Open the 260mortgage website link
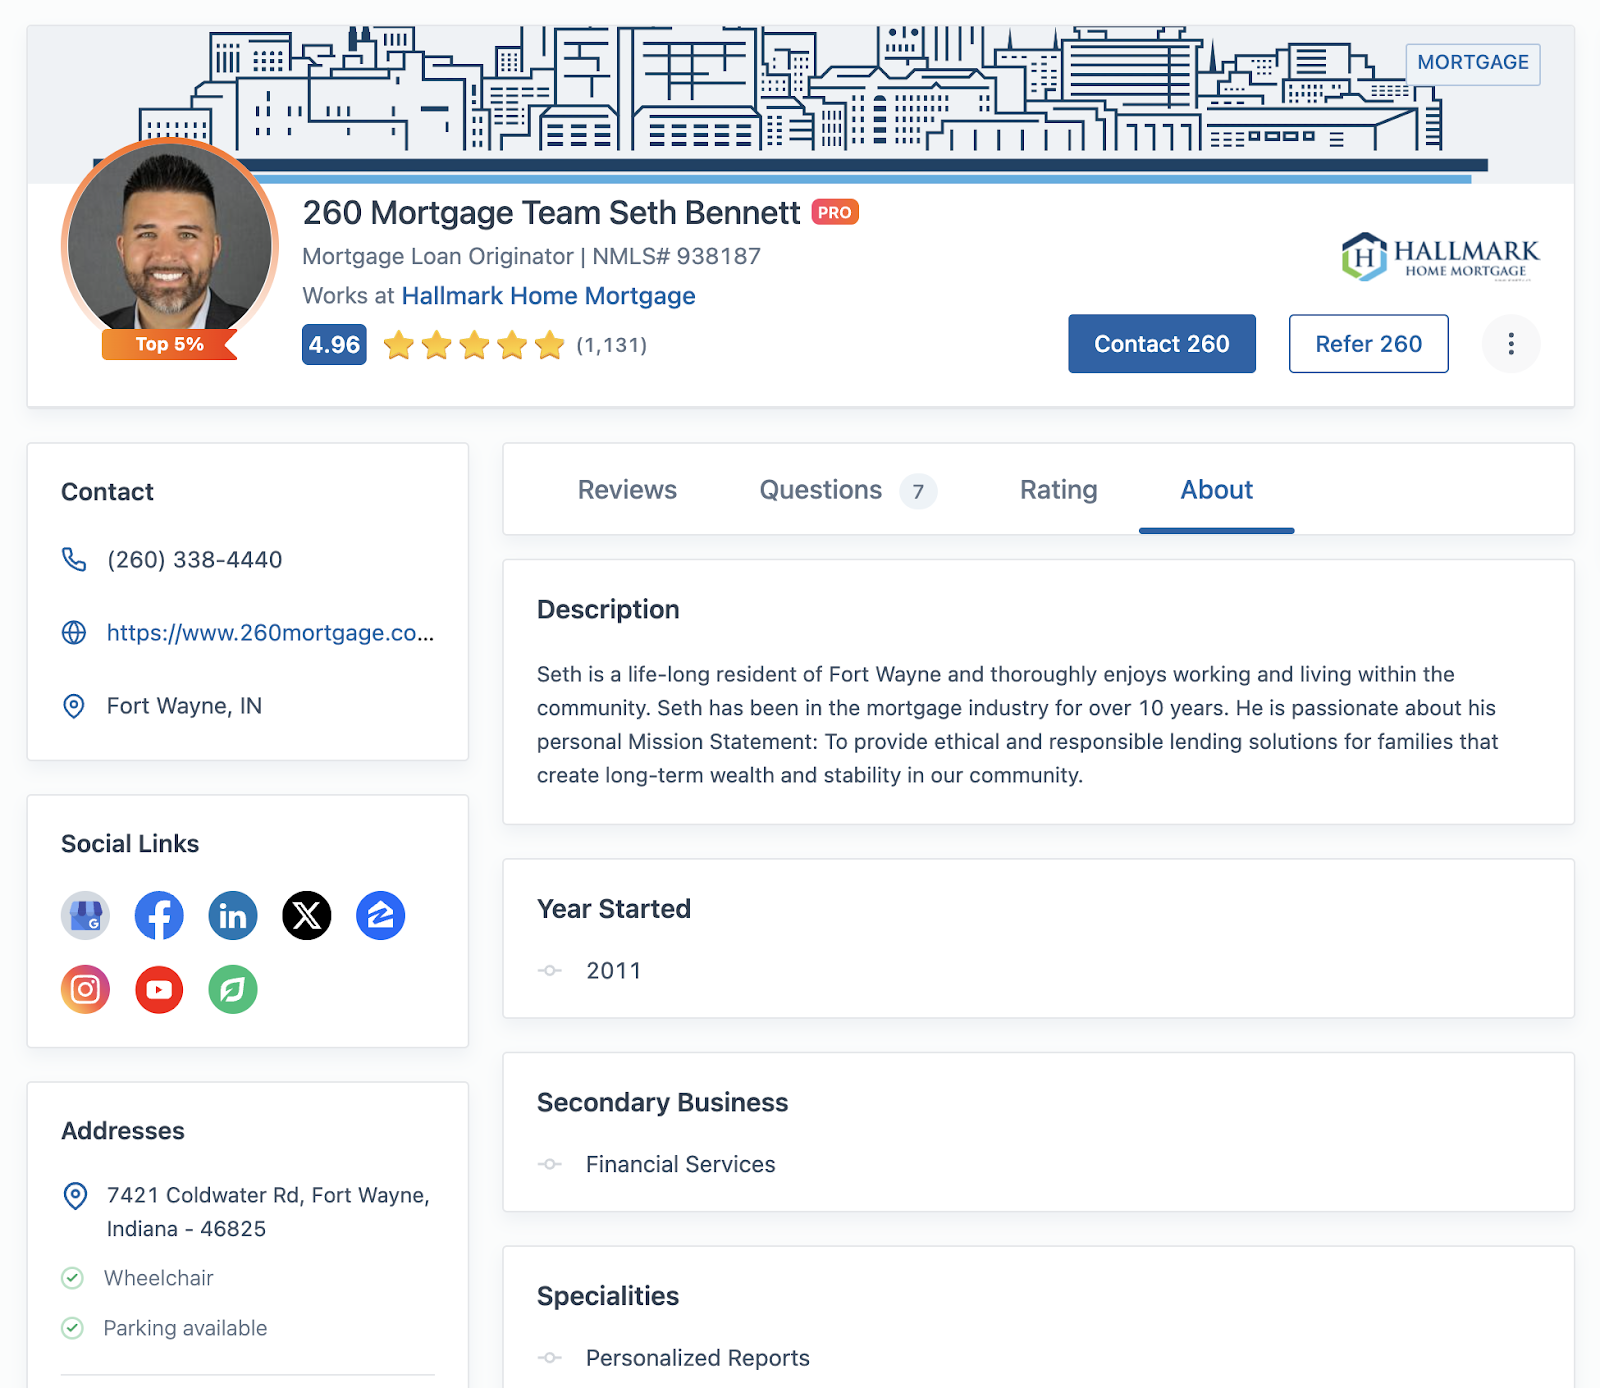The width and height of the screenshot is (1600, 1388). 270,633
